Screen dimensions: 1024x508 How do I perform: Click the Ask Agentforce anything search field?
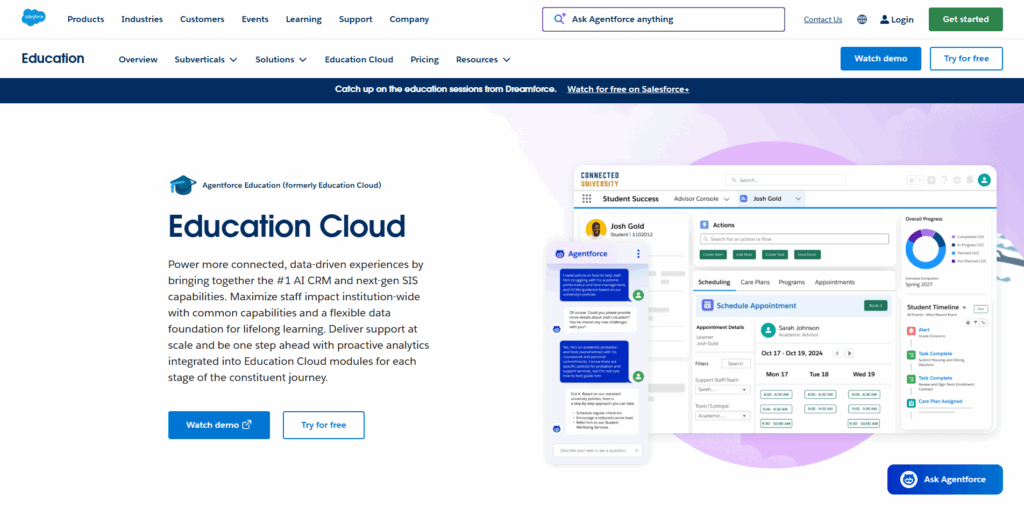coord(664,20)
